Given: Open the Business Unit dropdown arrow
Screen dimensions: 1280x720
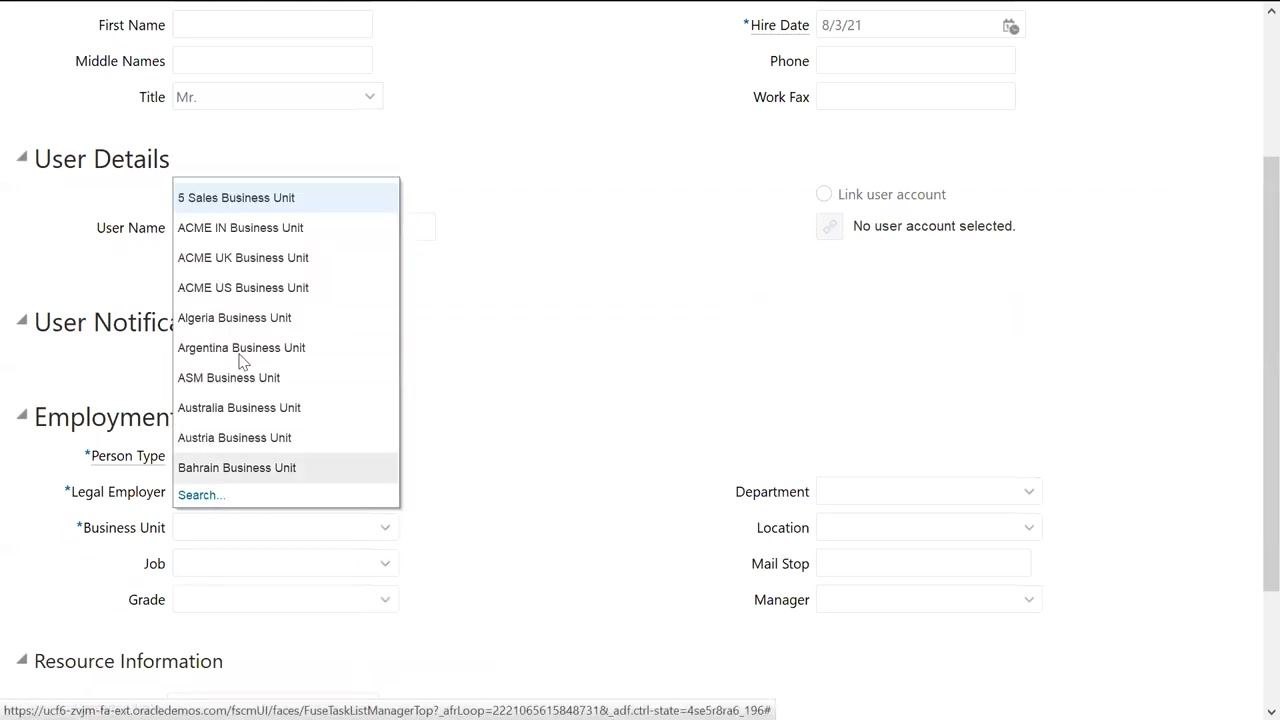Looking at the screenshot, I should [385, 528].
